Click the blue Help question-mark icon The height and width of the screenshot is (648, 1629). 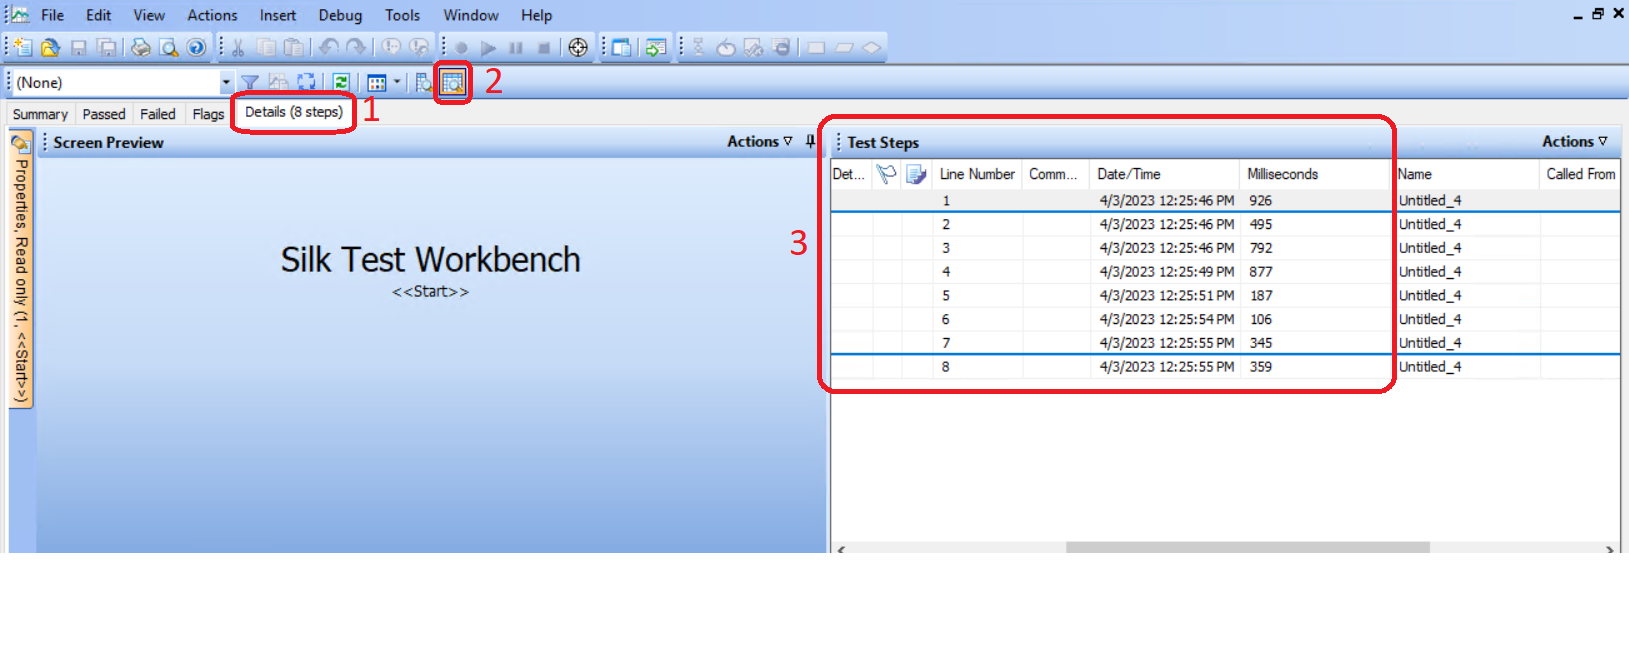pyautogui.click(x=197, y=47)
